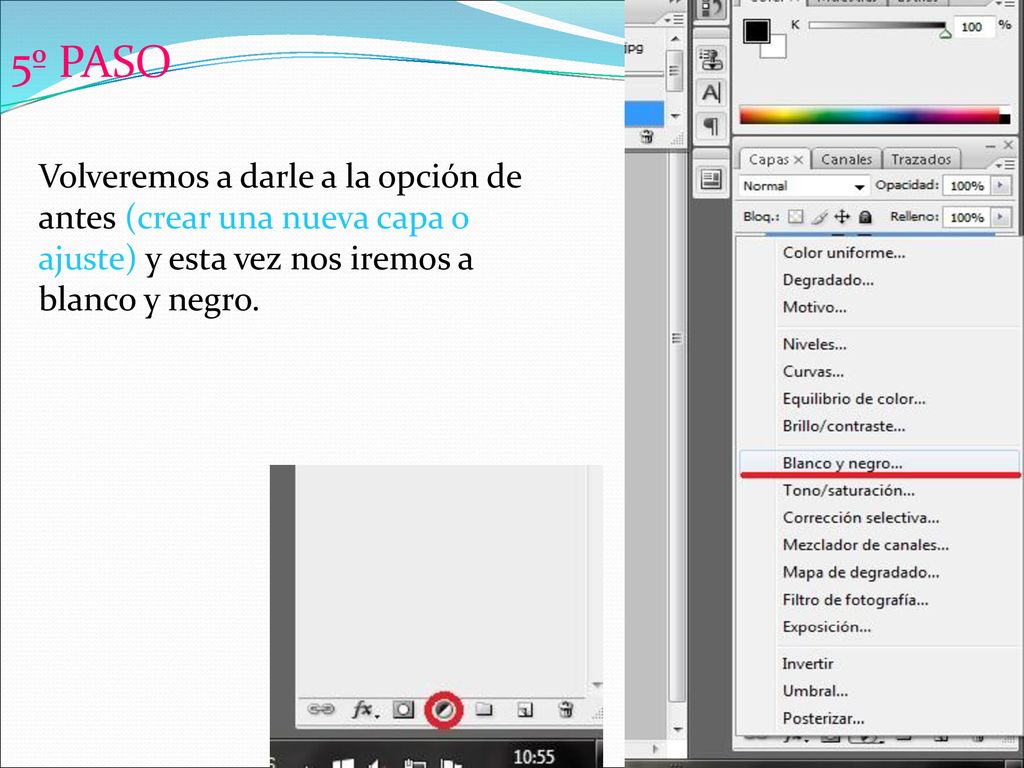Click the white background color swatch
The image size is (1024, 768).
click(777, 49)
